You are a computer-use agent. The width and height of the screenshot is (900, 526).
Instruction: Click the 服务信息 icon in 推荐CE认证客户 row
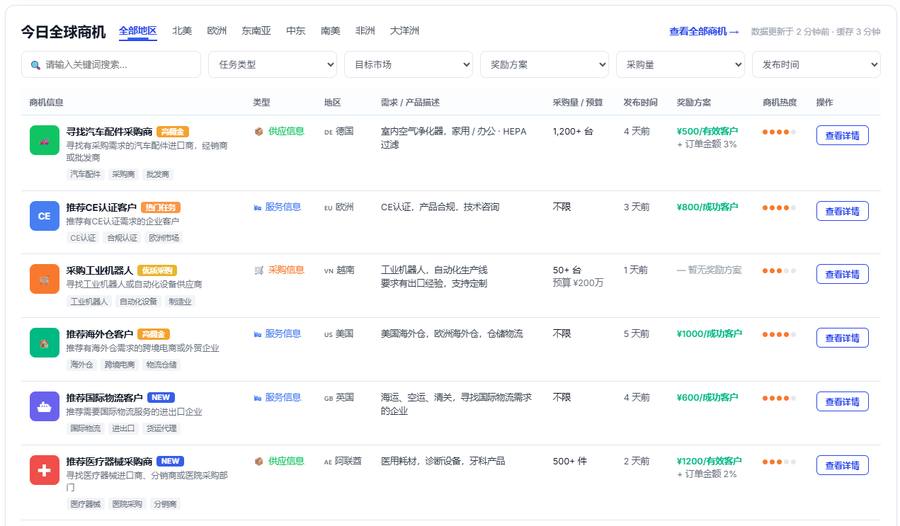(258, 207)
